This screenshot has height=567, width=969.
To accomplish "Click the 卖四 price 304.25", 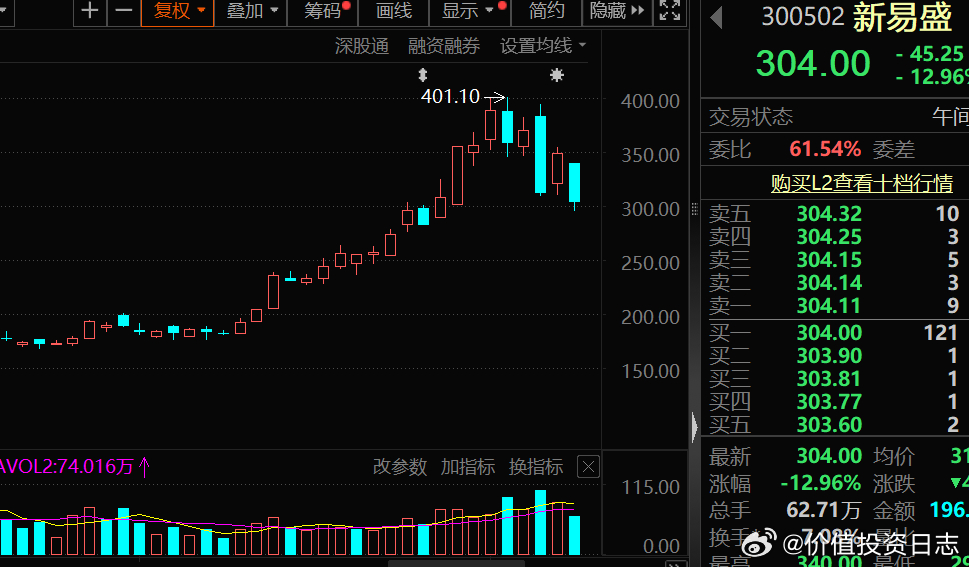I will click(829, 237).
